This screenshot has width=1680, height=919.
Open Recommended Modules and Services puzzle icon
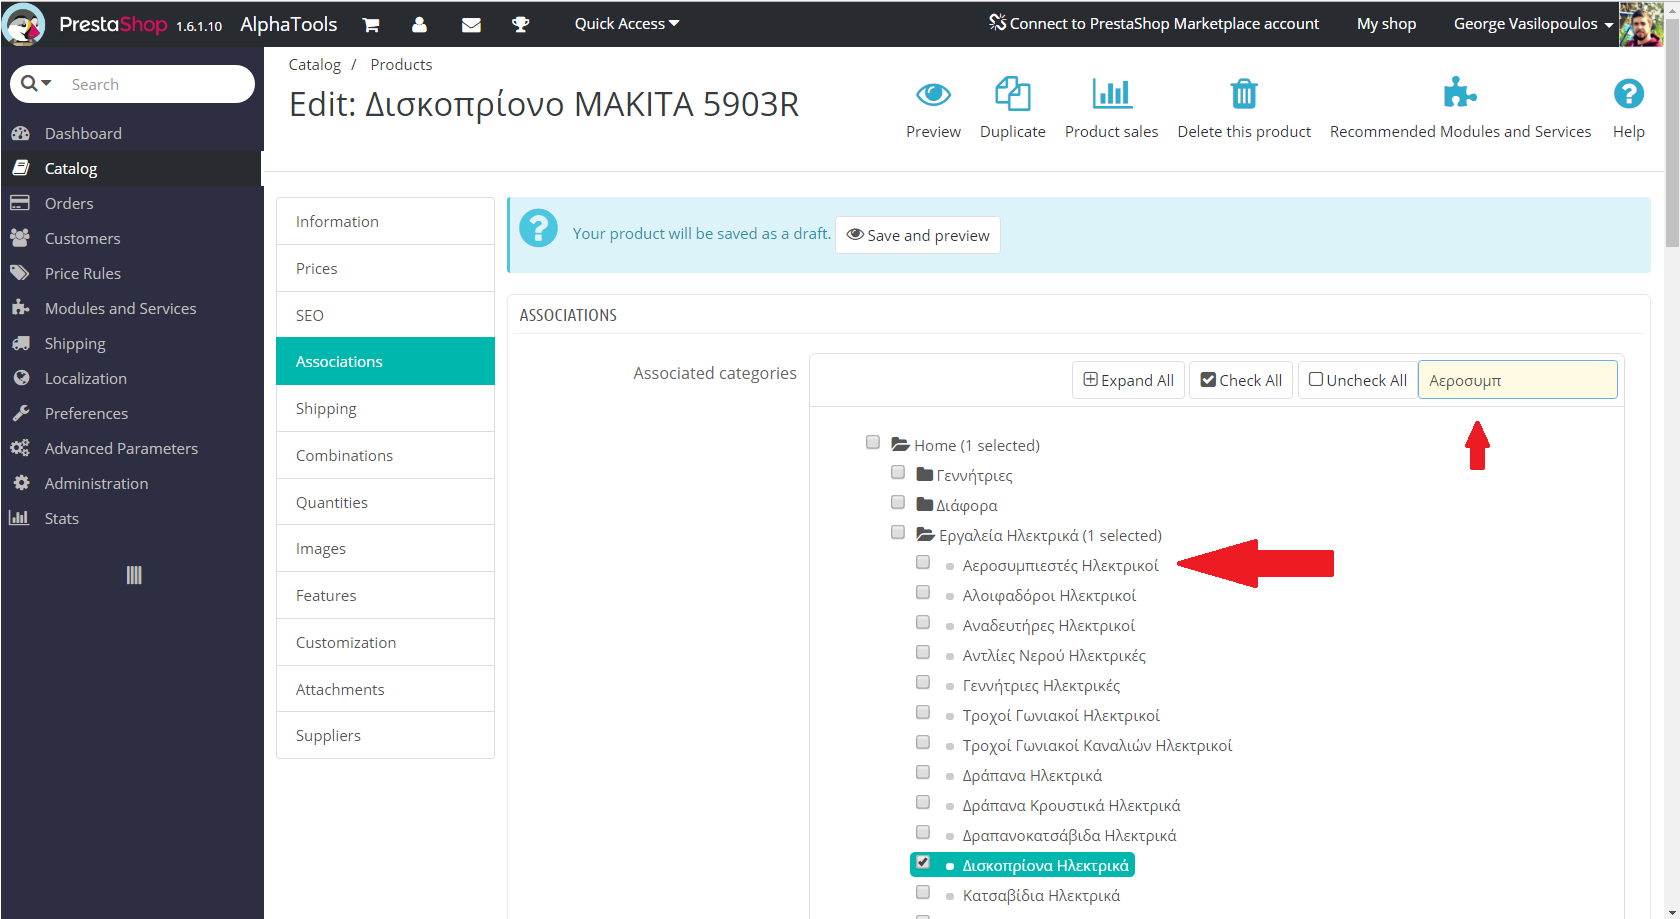[1460, 94]
